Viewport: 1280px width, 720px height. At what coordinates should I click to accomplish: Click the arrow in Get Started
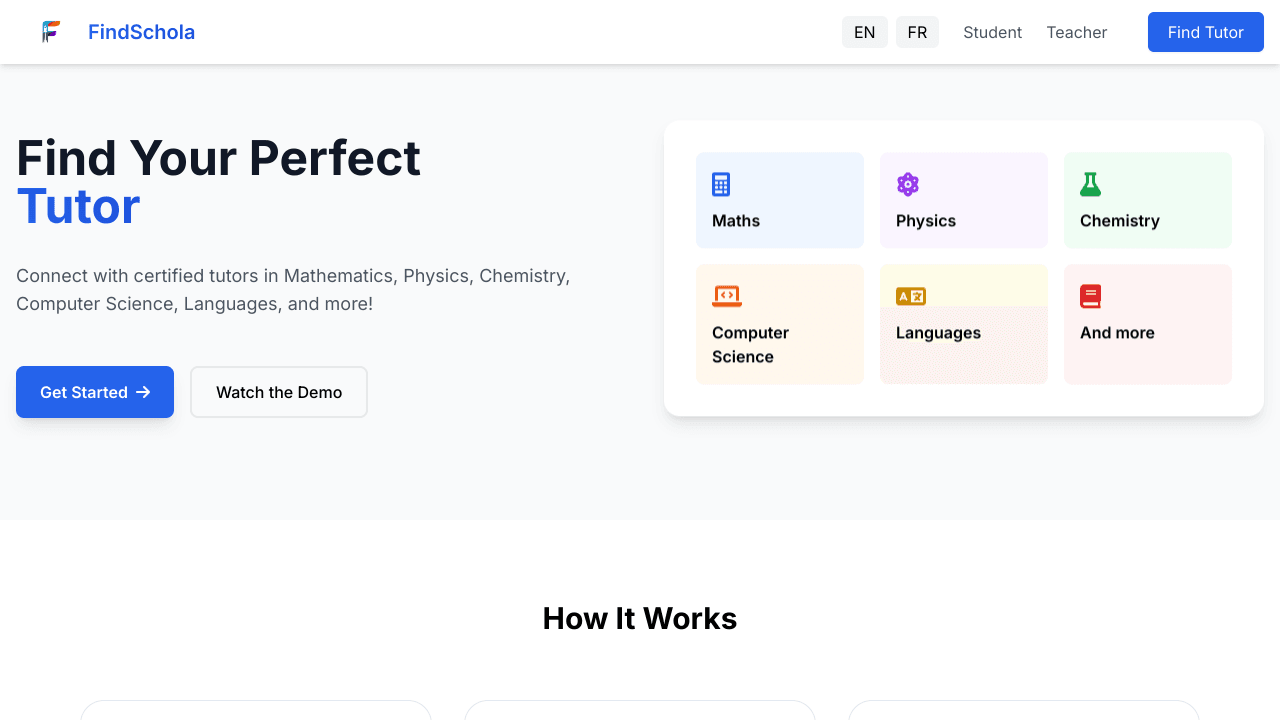pyautogui.click(x=143, y=392)
